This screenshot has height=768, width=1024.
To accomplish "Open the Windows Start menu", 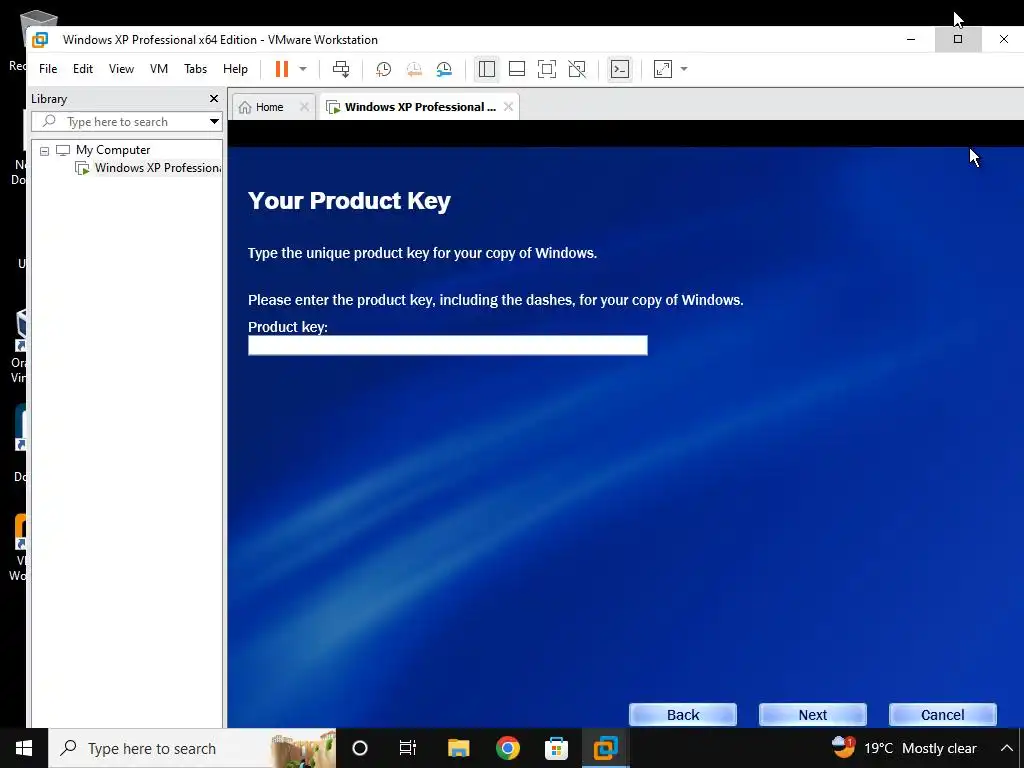I will [24, 748].
